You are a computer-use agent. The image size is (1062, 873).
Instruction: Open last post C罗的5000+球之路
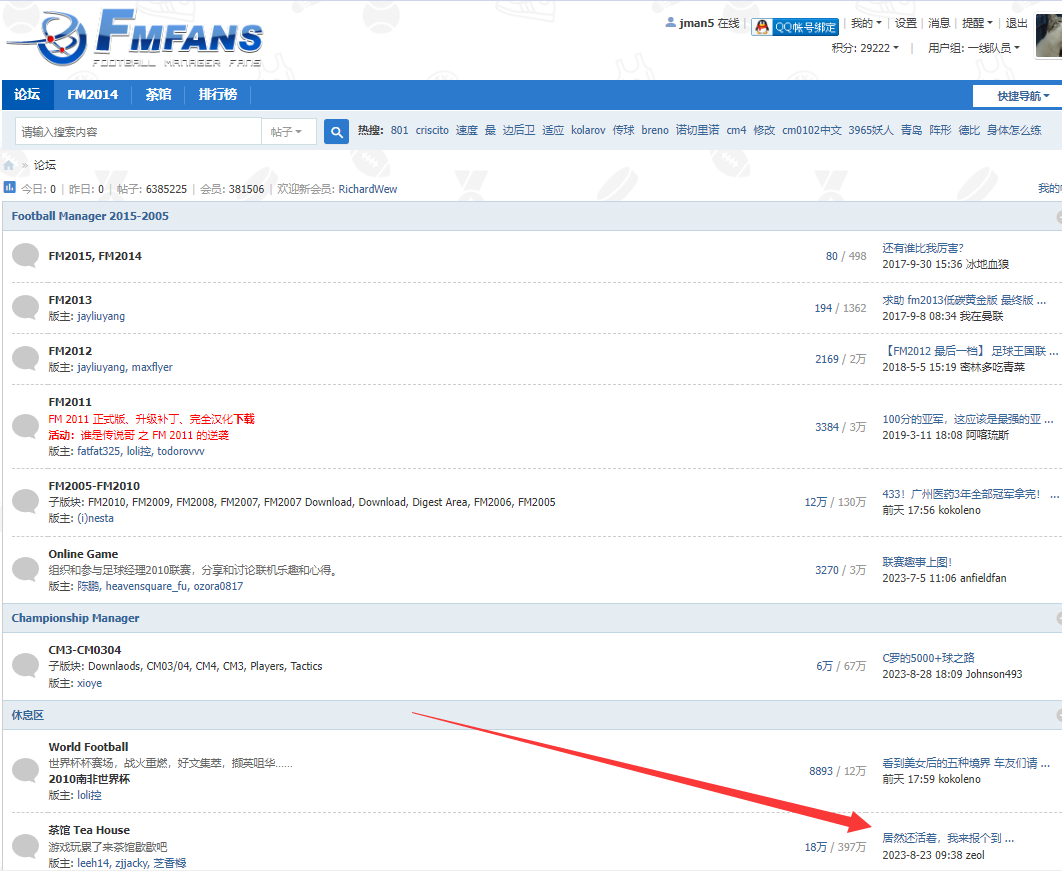928,658
